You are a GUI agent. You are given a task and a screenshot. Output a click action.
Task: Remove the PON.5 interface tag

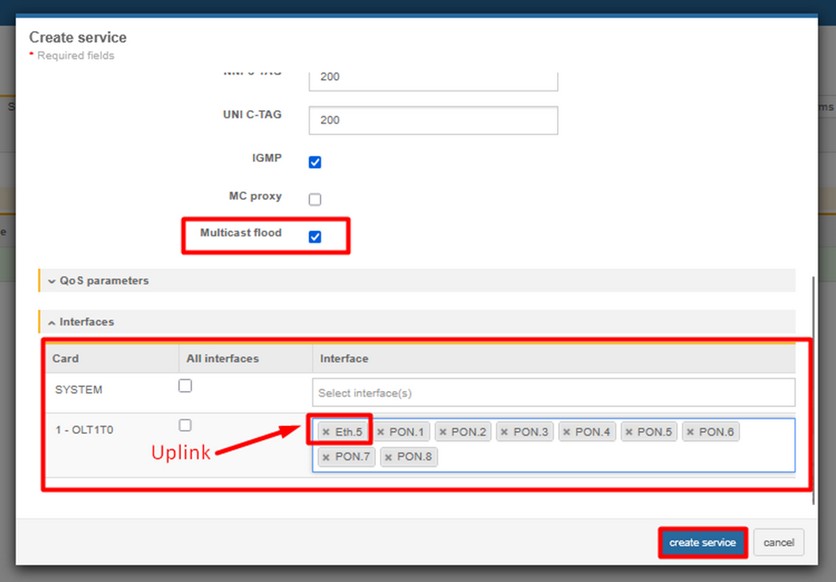[628, 432]
